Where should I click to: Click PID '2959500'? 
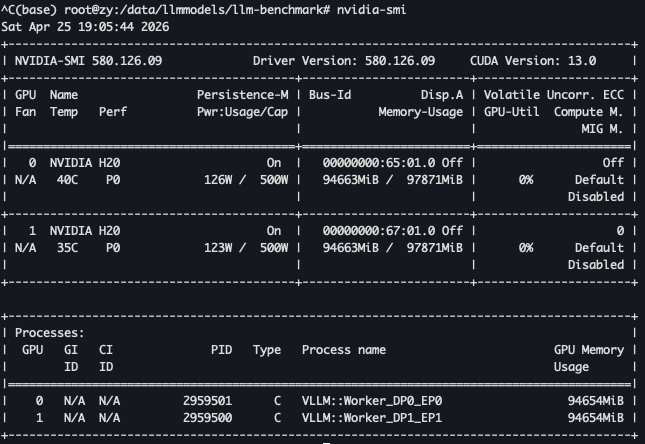(207, 418)
